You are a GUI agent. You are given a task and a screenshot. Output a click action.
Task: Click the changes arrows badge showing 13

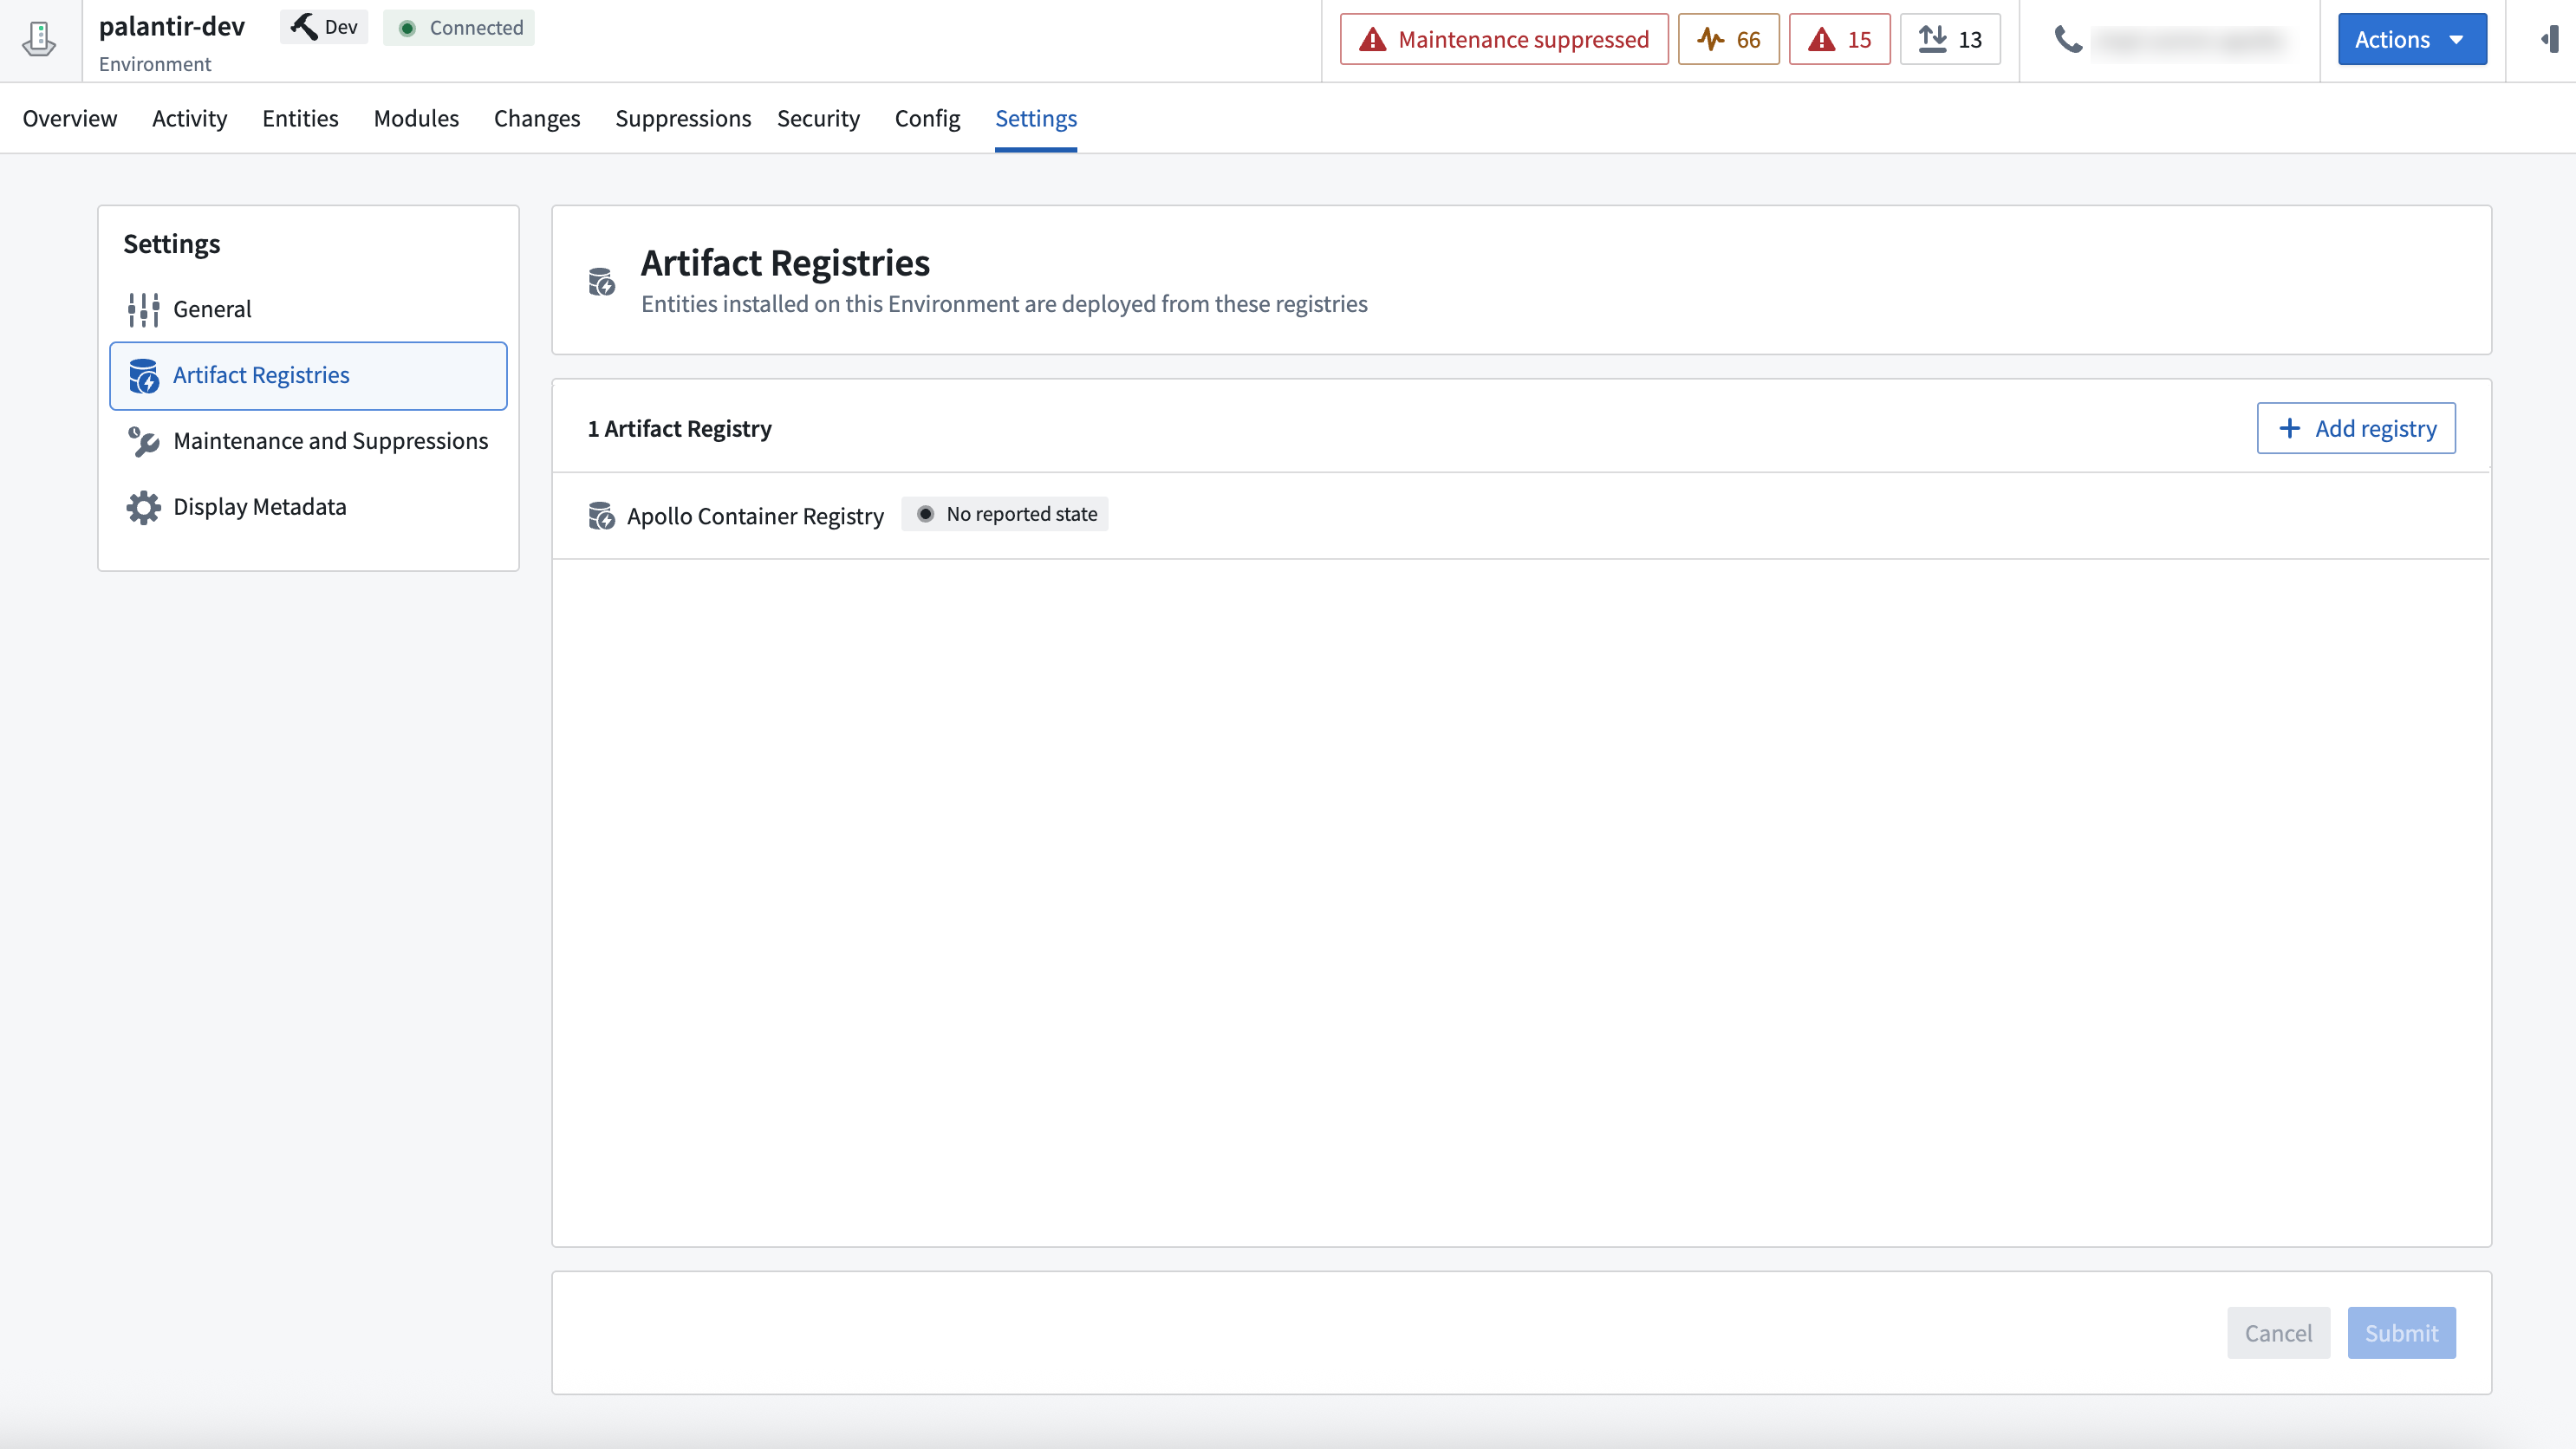1950,39
